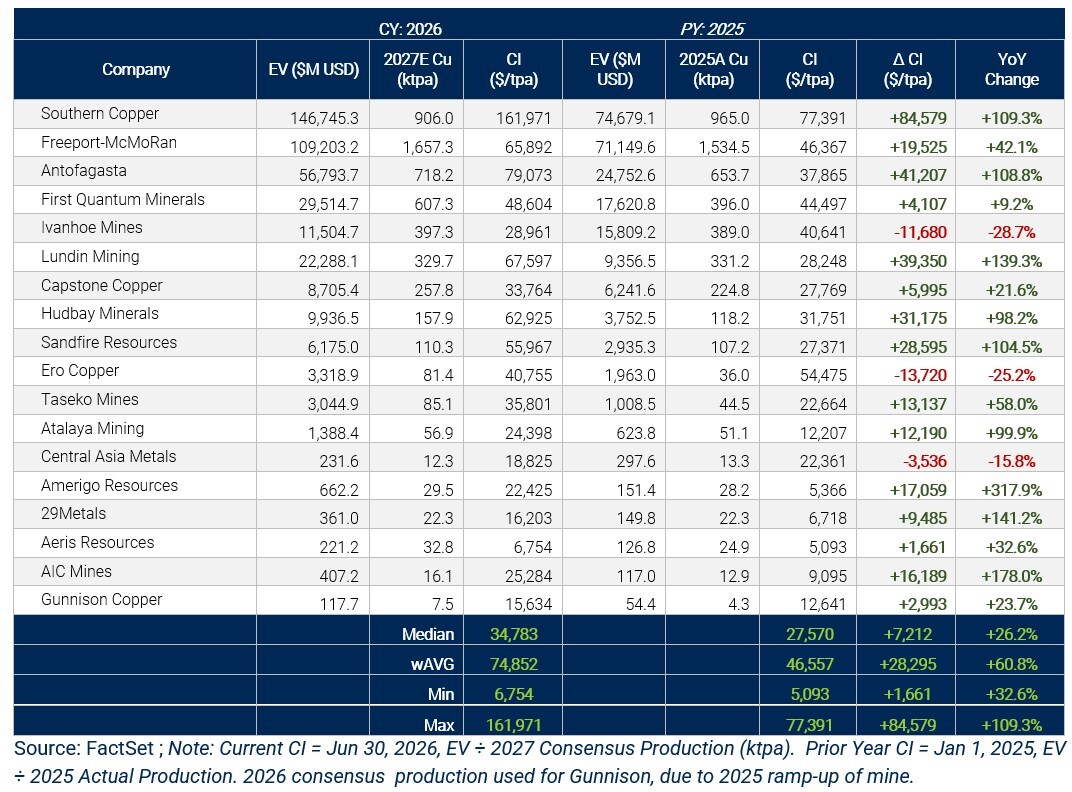Viewport: 1072px width, 792px height.
Task: Click Sandfire Resources company name
Action: [109, 342]
